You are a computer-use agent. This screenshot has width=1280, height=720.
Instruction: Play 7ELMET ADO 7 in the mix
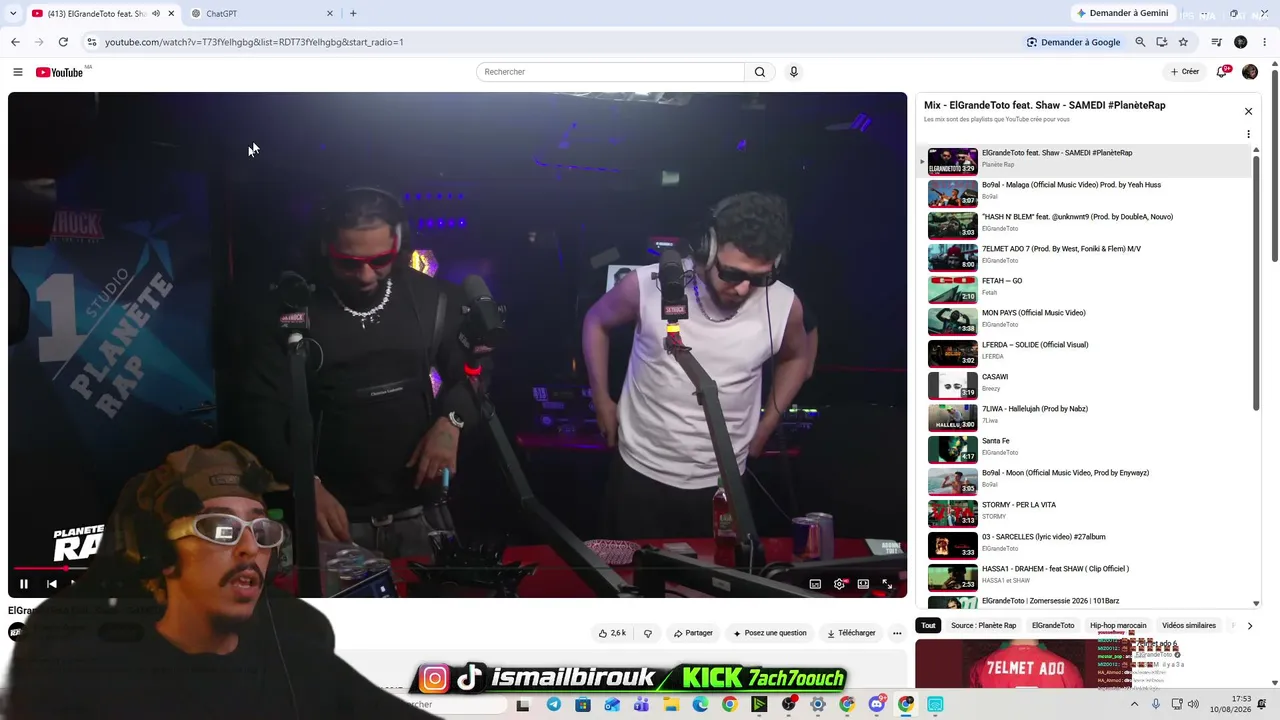pyautogui.click(x=1085, y=257)
